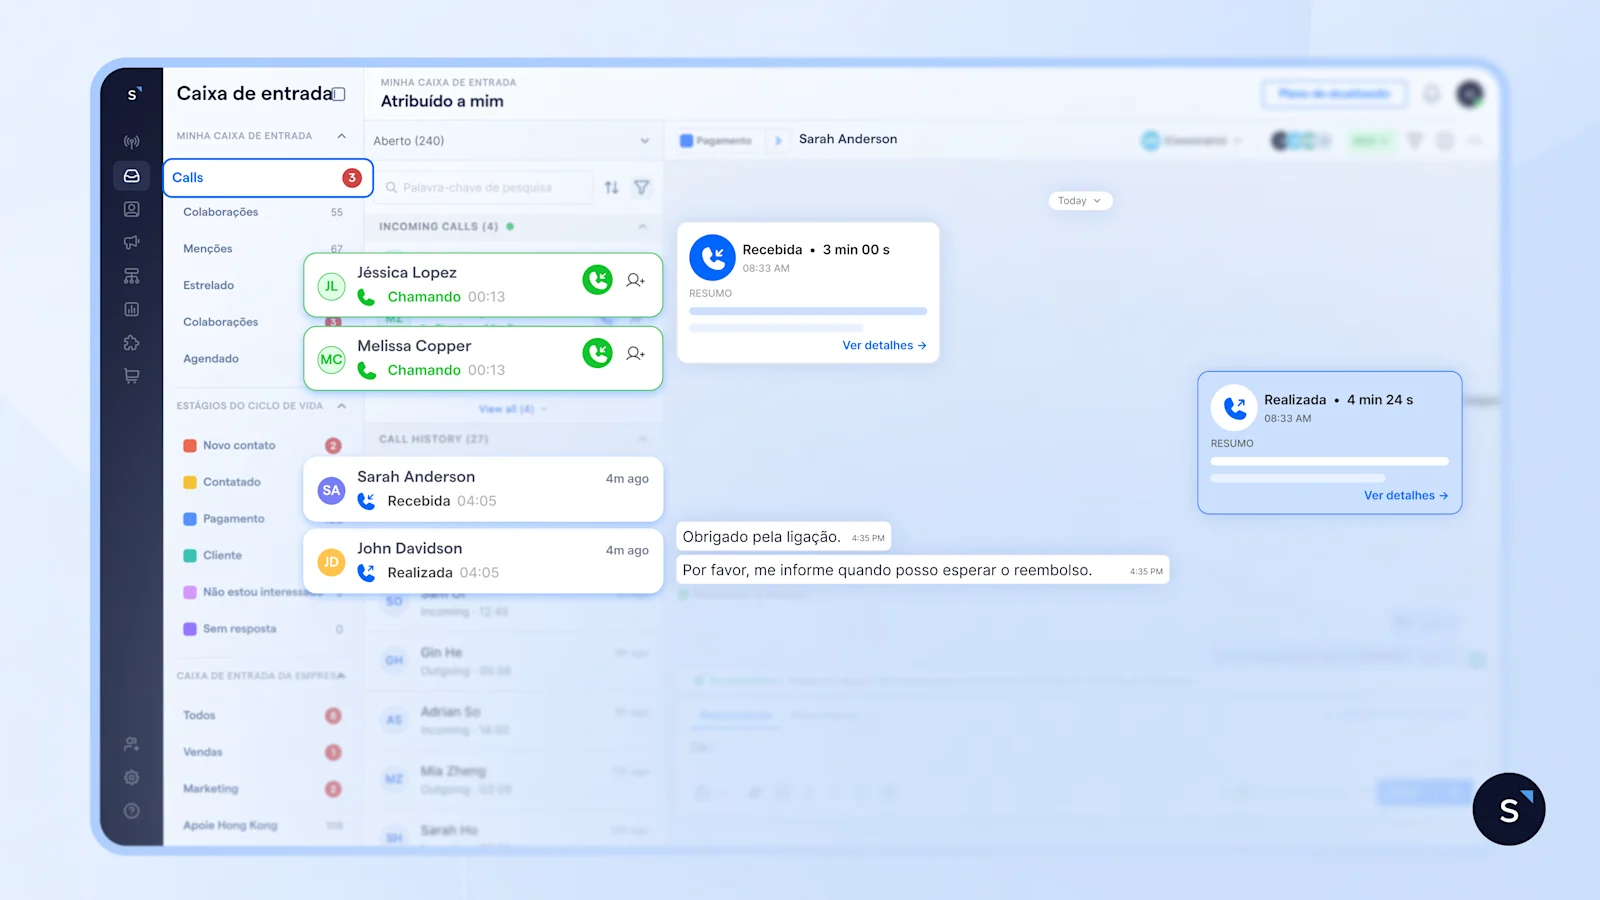This screenshot has width=1600, height=900.
Task: Add participant to Melissa Copper call
Action: click(636, 353)
